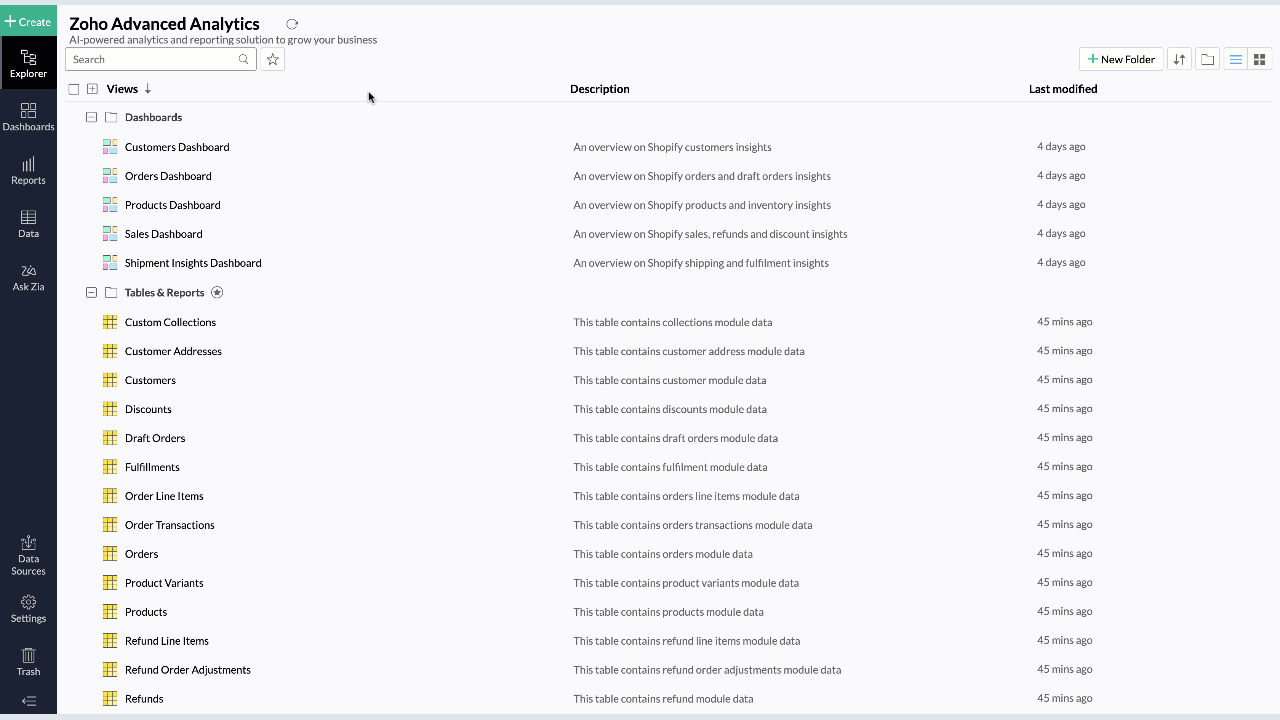The height and width of the screenshot is (720, 1280).
Task: Click the Customers Dashboard icon
Action: 110,147
